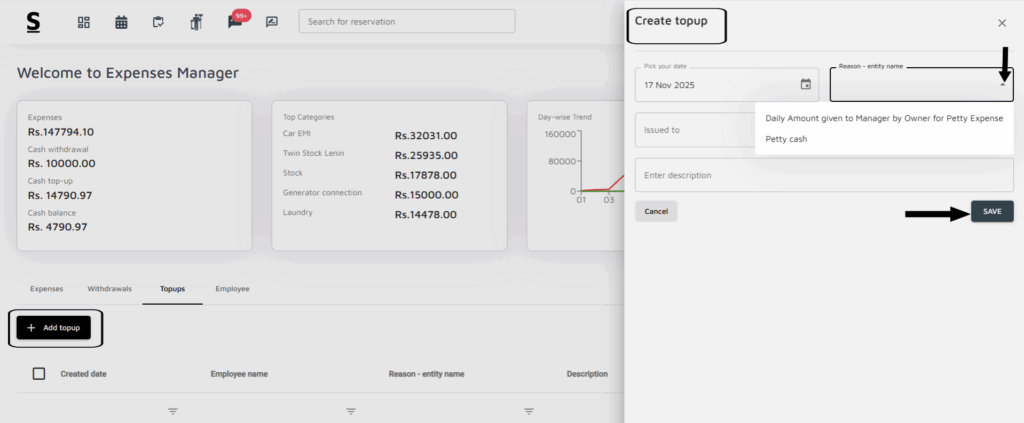The width and height of the screenshot is (1024, 423).
Task: Open the luggage/bellhop icon
Action: point(196,22)
